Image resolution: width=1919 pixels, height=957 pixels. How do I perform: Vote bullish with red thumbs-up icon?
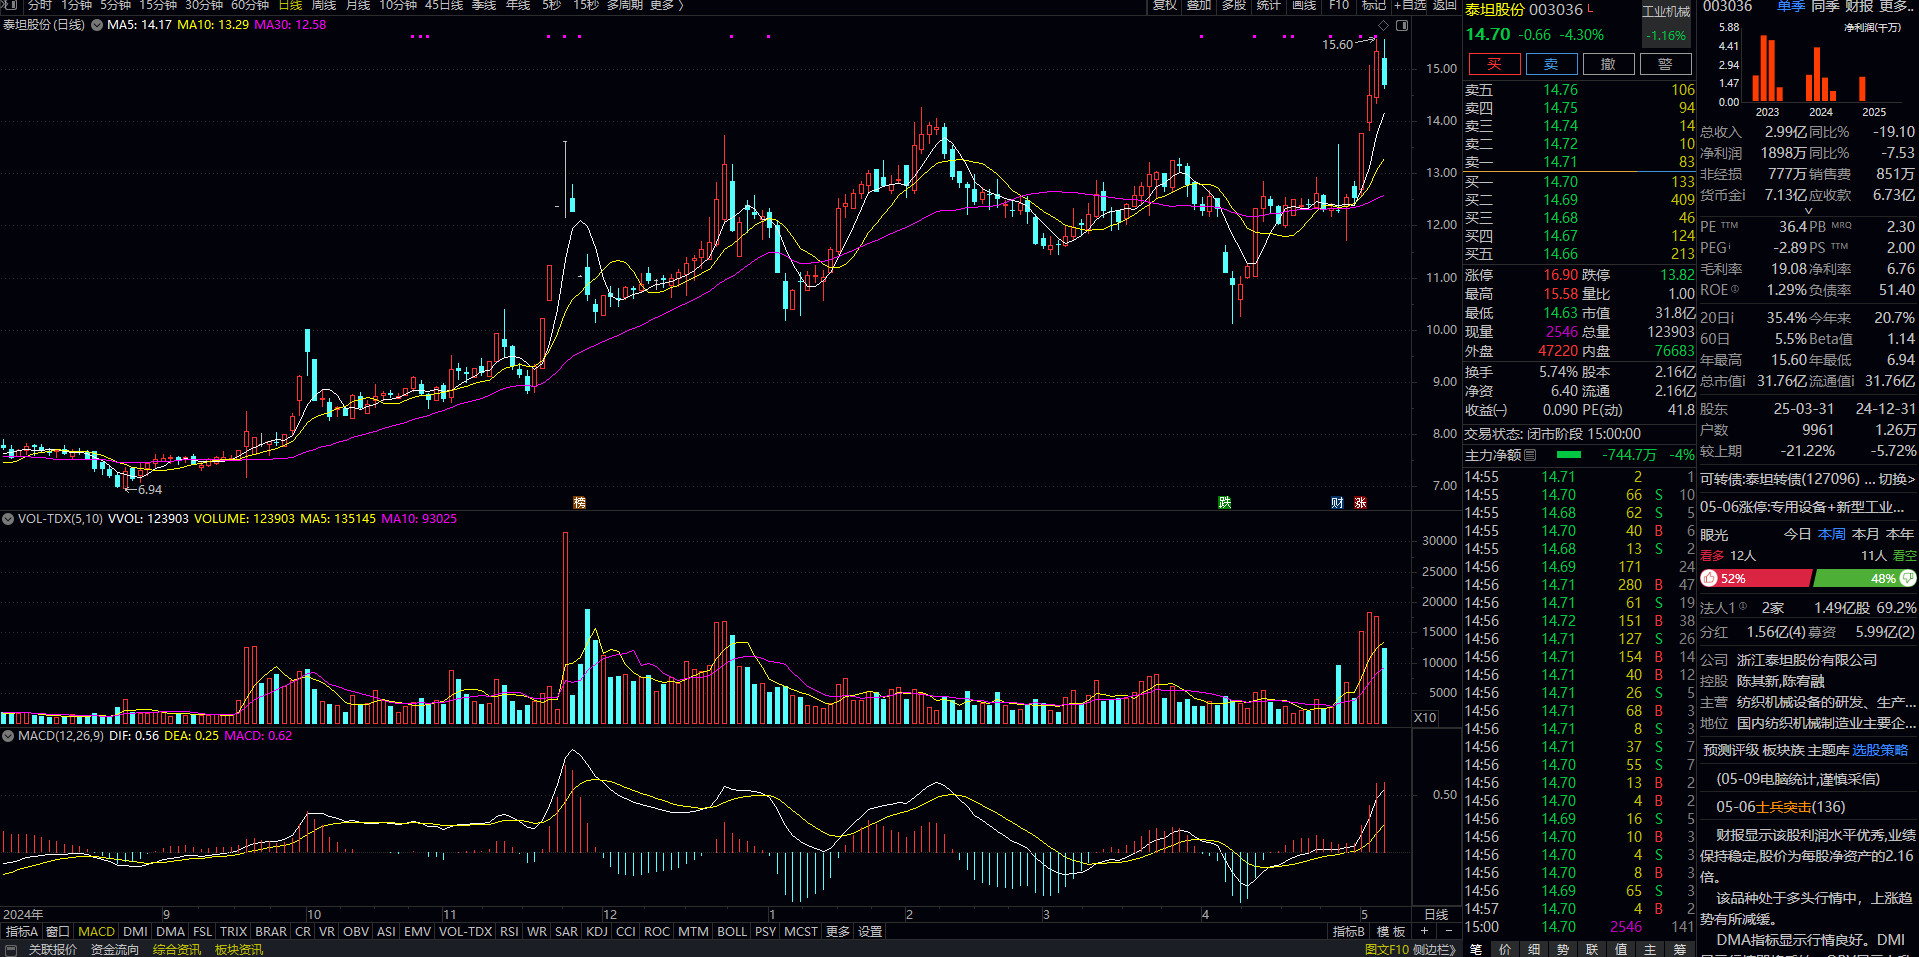click(1709, 578)
